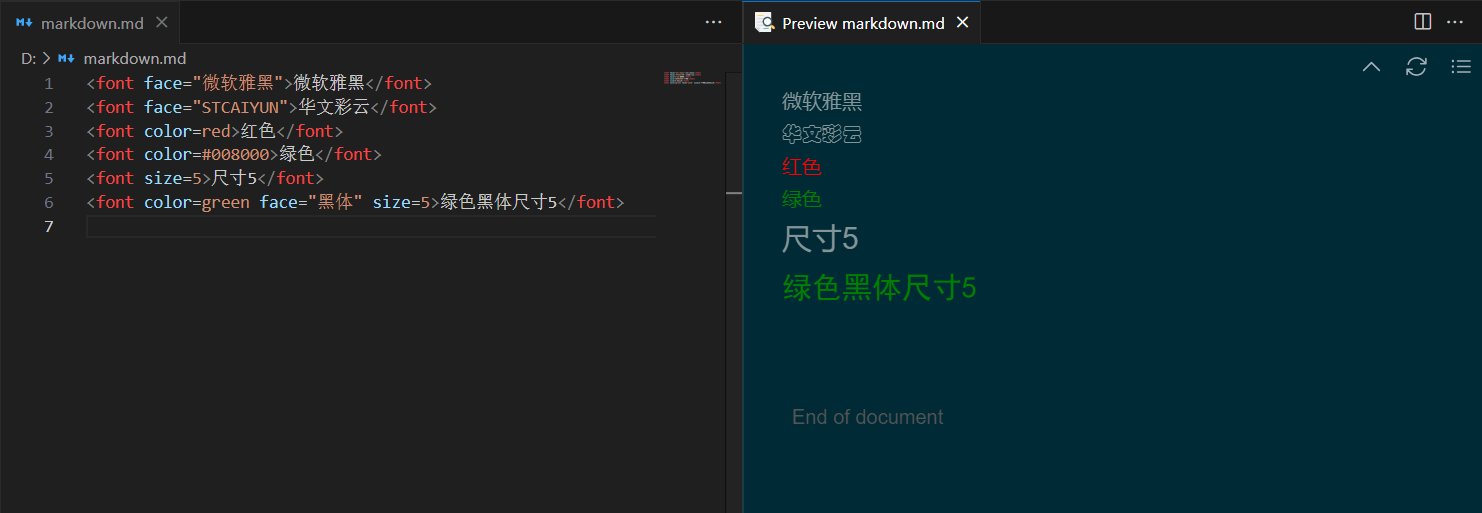Screen dimensions: 1482x513
Task: Open the preview table of contents icon
Action: click(1461, 67)
